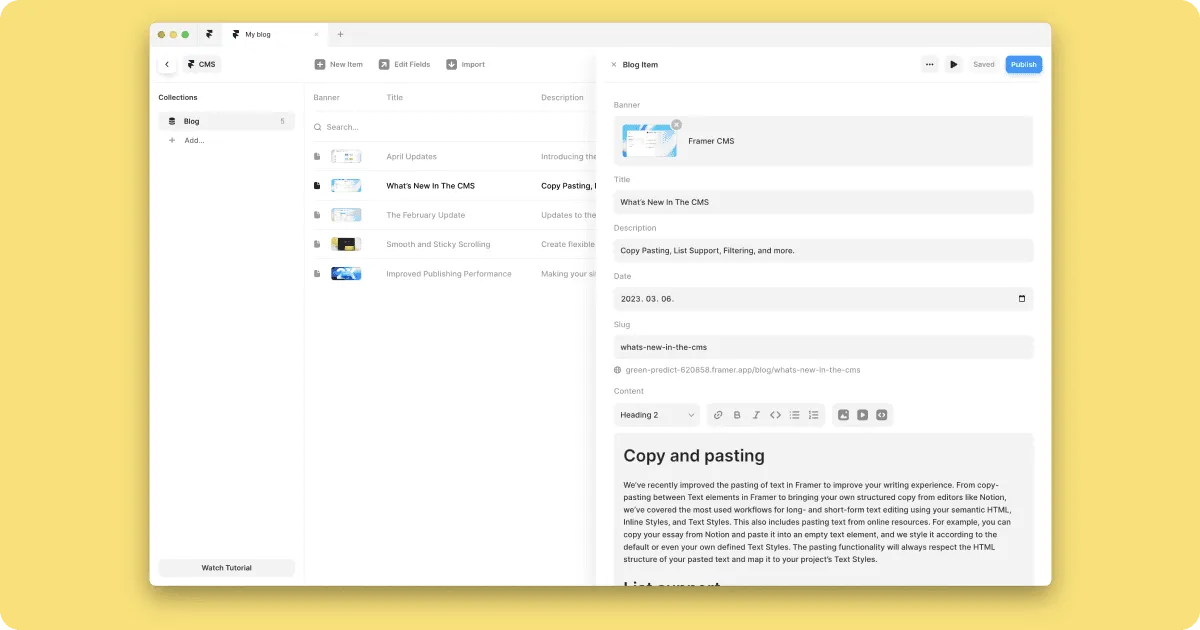Open the Heading 2 text style dropdown
1200x630 pixels.
[x=657, y=415]
